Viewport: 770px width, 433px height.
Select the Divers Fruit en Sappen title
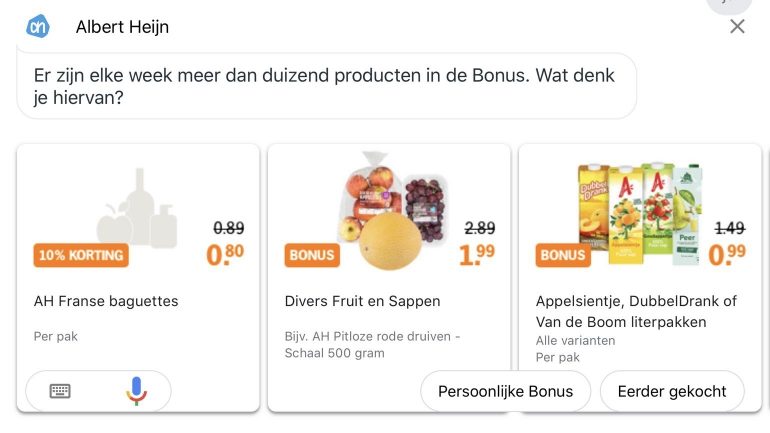click(362, 301)
